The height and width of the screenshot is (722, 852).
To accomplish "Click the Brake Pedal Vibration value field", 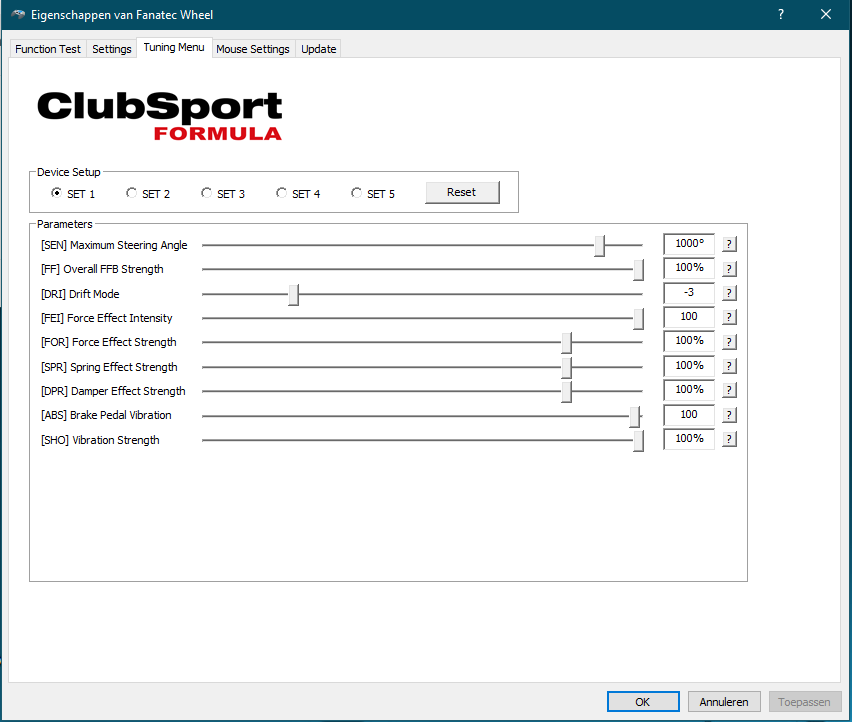I will 689,415.
